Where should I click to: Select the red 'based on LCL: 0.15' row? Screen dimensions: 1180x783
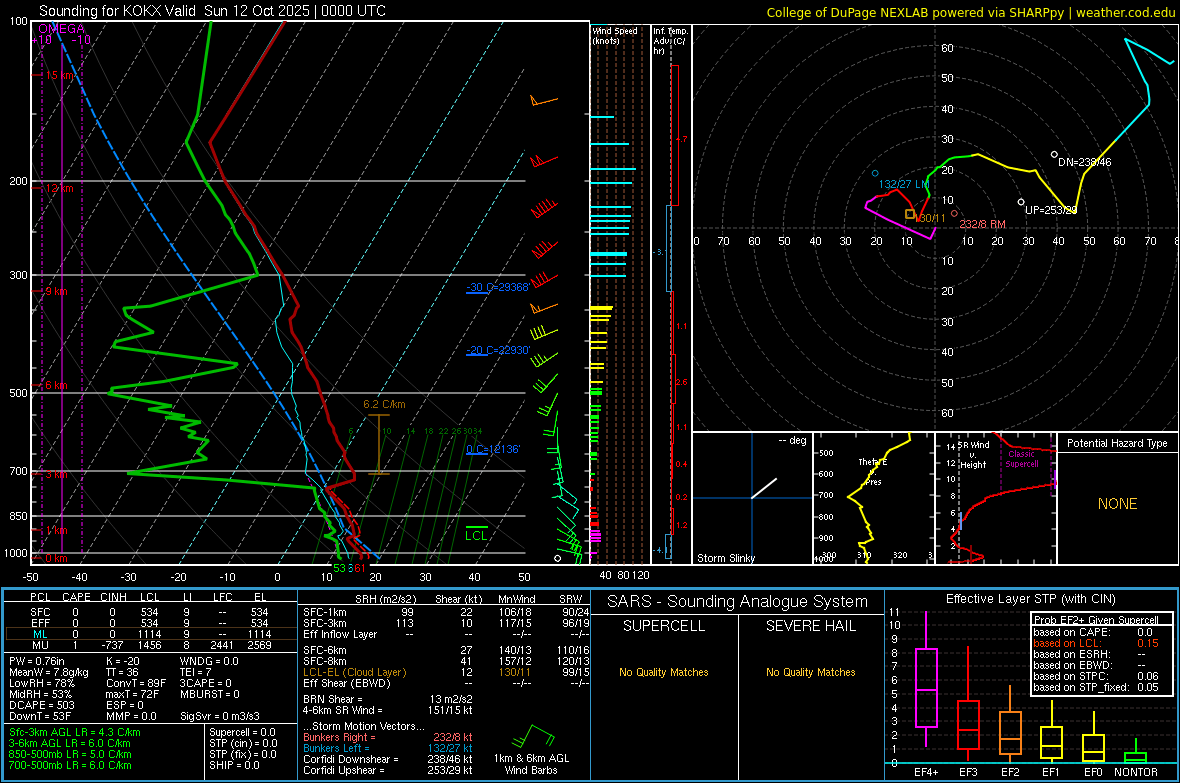pyautogui.click(x=1096, y=643)
